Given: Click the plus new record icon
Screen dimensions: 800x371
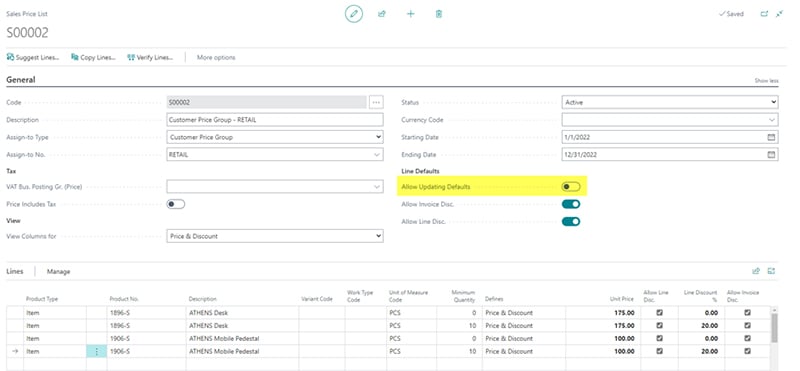Looking at the screenshot, I should tap(410, 14).
